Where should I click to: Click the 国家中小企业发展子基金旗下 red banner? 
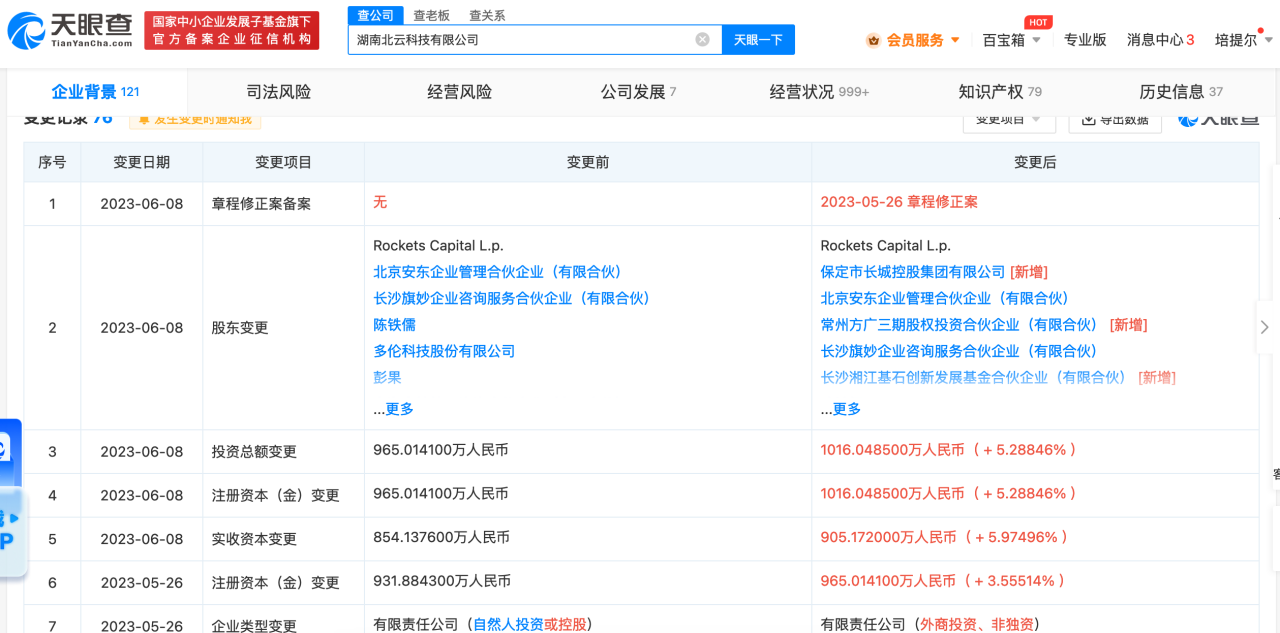[x=232, y=31]
